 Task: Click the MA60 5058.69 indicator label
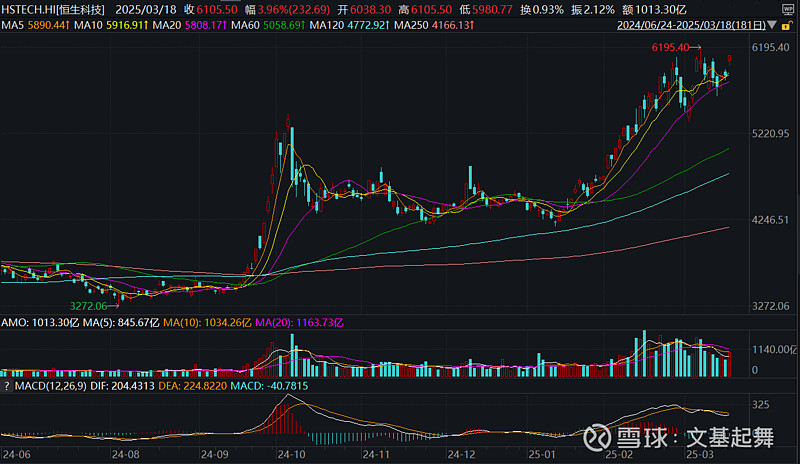tap(268, 25)
